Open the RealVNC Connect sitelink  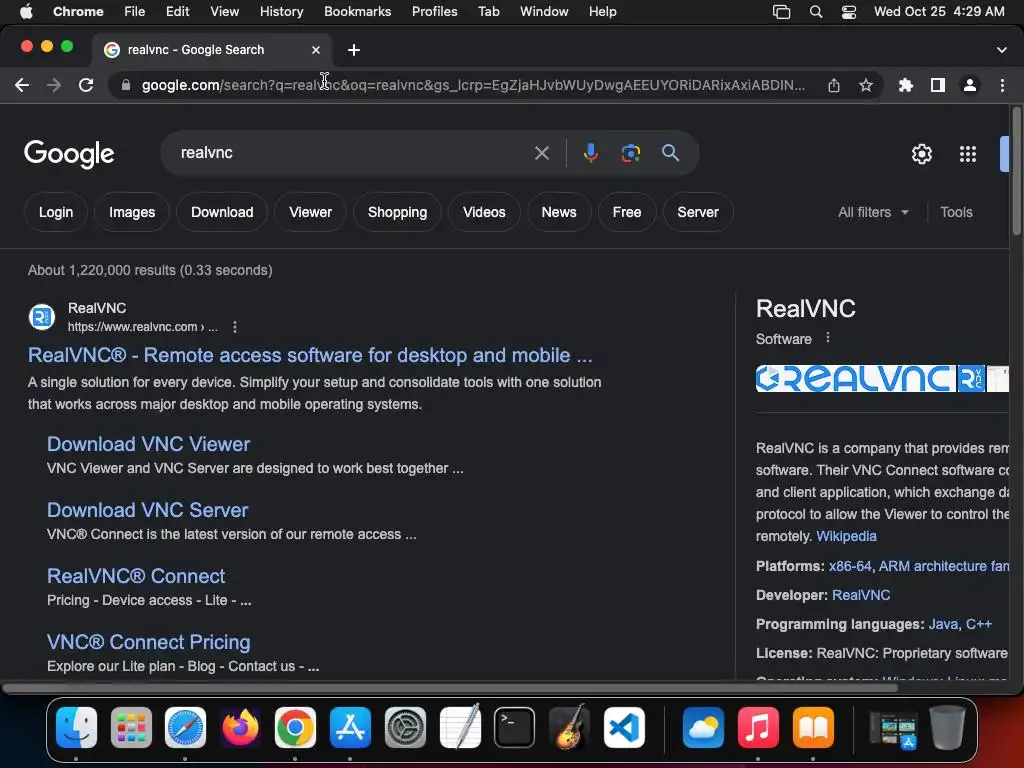(136, 576)
